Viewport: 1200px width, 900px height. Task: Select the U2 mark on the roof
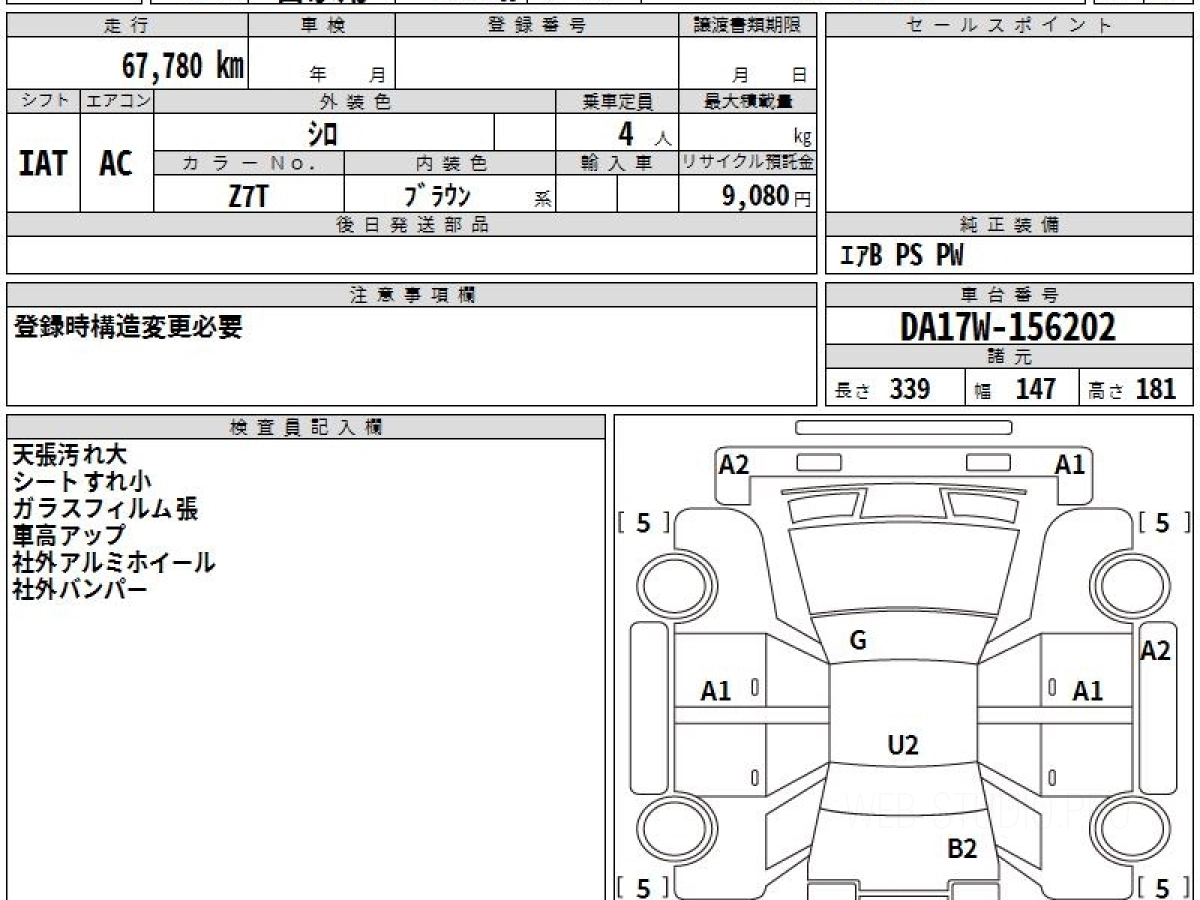point(902,744)
